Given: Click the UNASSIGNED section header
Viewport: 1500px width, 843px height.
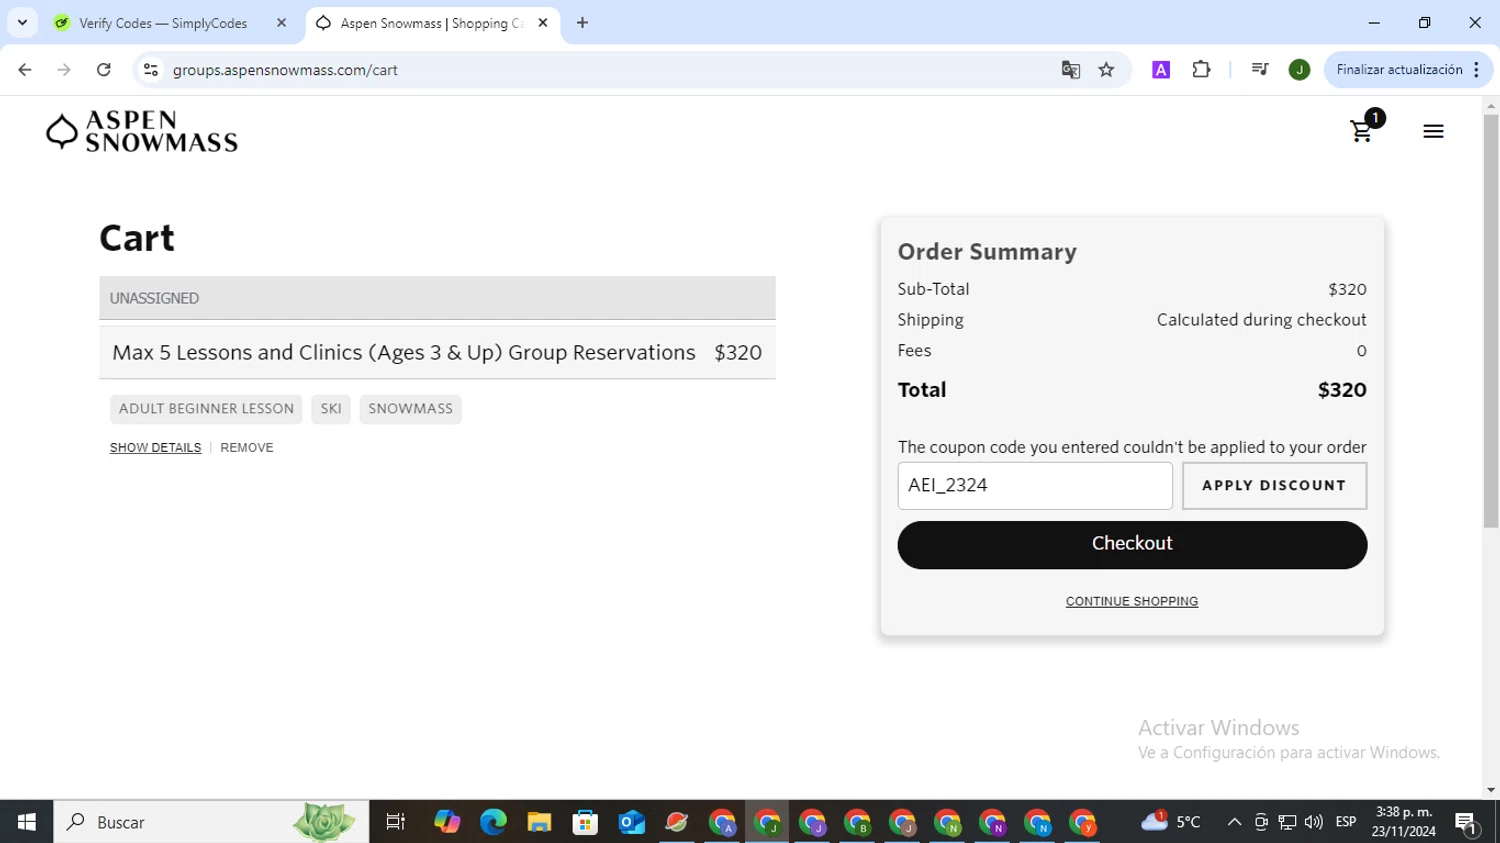Looking at the screenshot, I should pyautogui.click(x=437, y=298).
